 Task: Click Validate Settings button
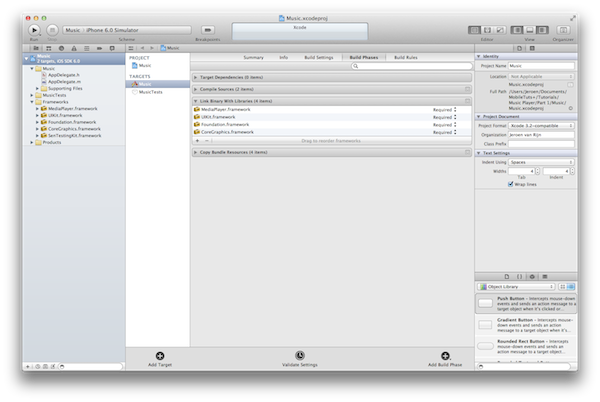click(300, 359)
